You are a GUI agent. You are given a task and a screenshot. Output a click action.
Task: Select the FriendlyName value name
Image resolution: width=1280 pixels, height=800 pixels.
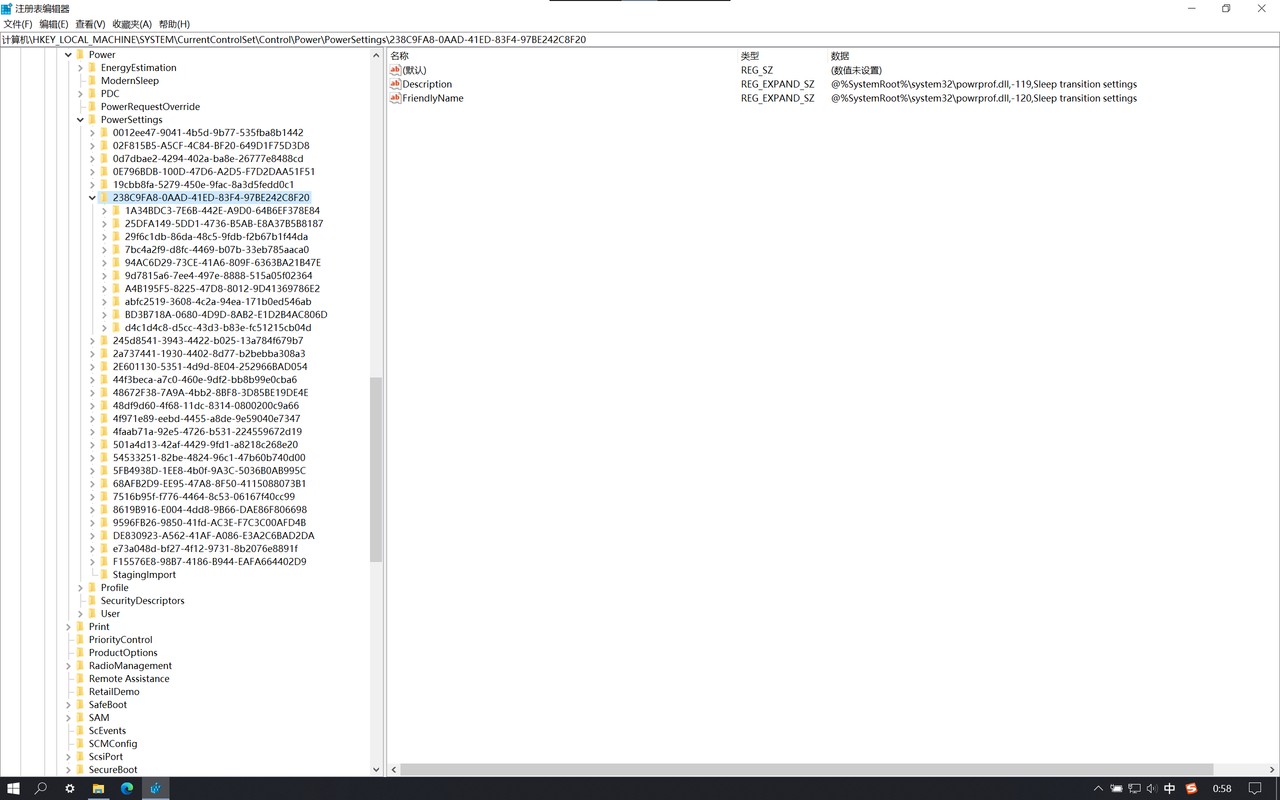433,98
